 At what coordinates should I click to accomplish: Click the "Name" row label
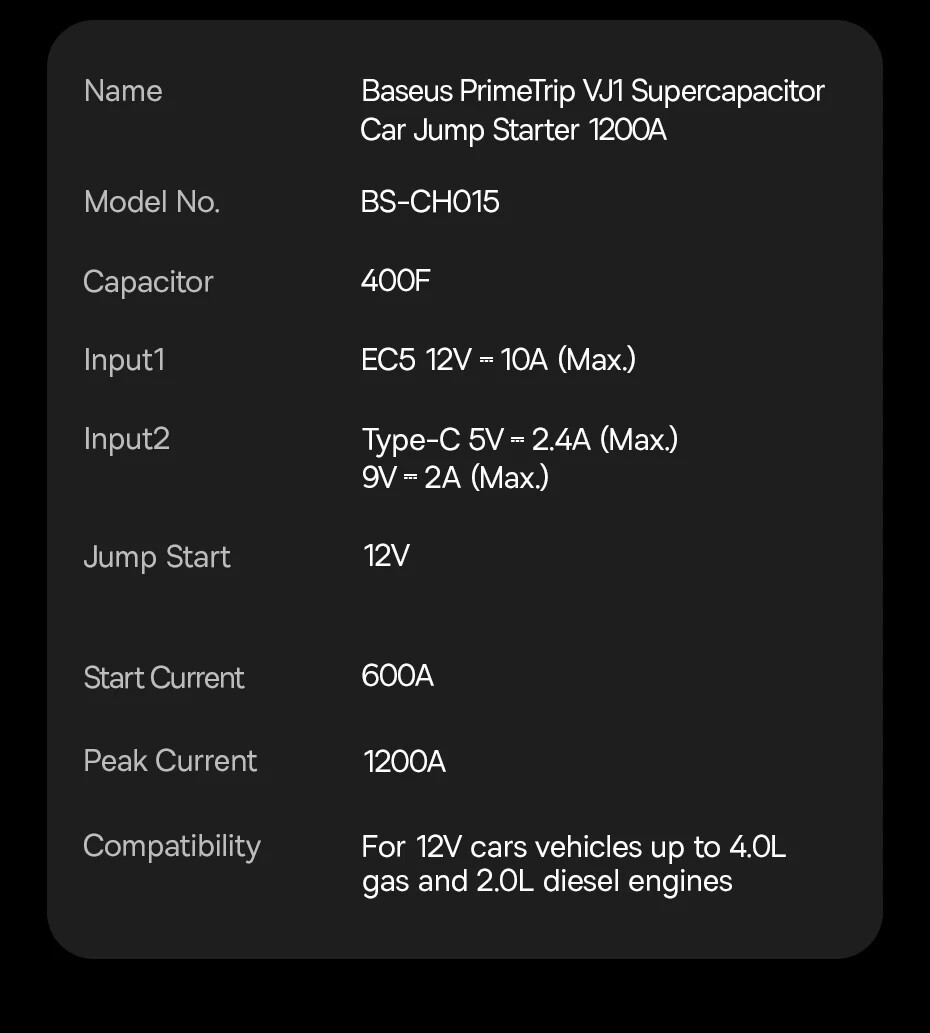[x=123, y=91]
